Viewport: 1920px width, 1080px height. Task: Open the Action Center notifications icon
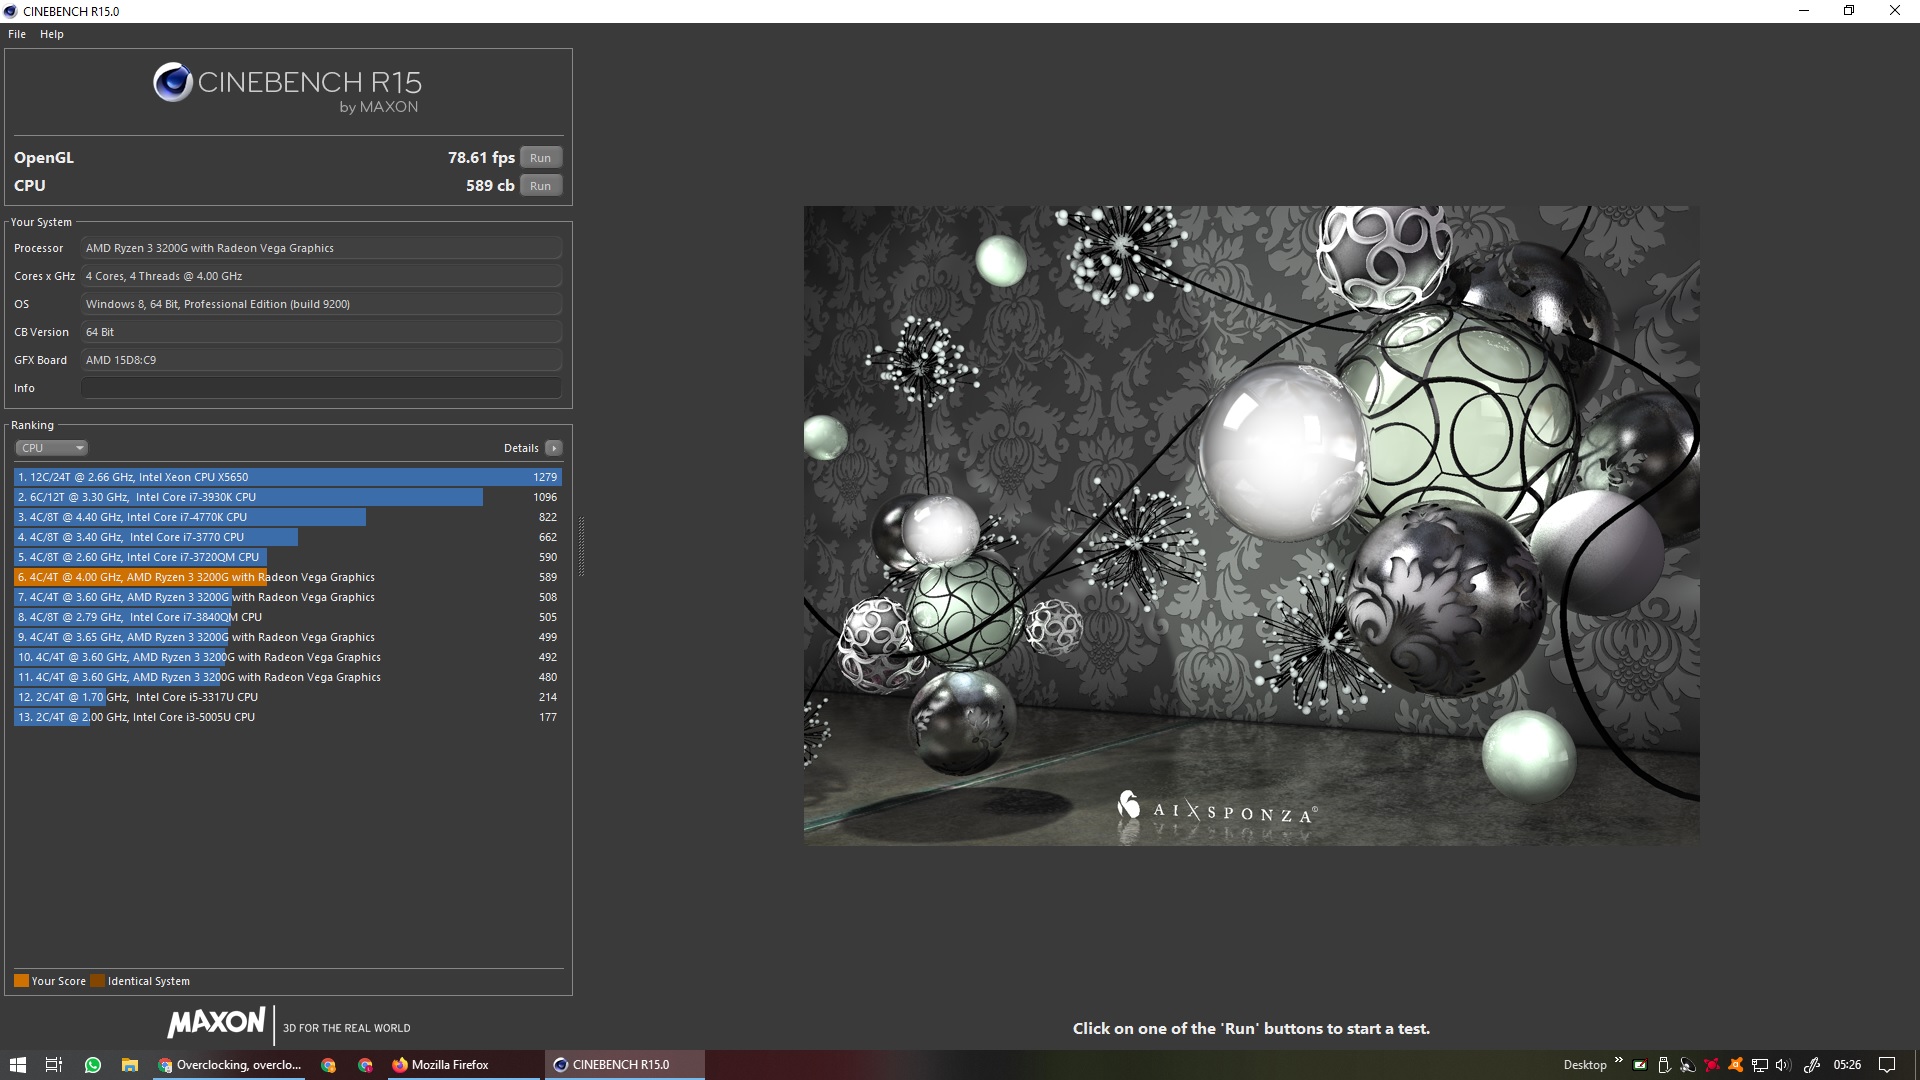click(1887, 1065)
